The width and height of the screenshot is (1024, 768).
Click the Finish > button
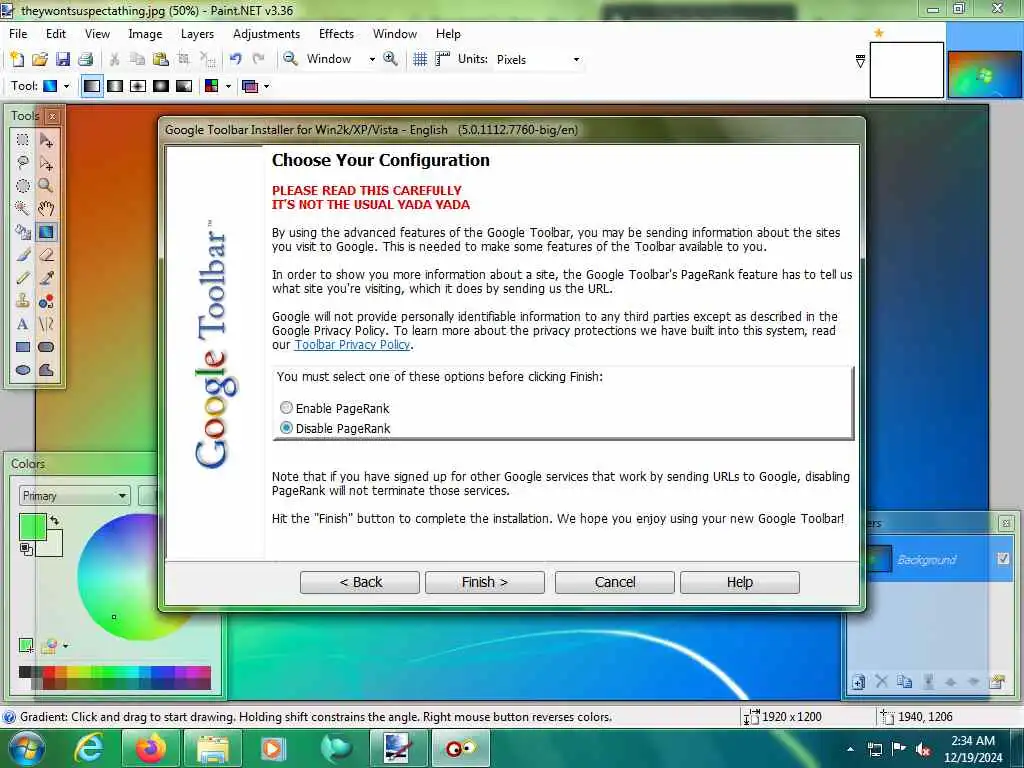pyautogui.click(x=485, y=582)
